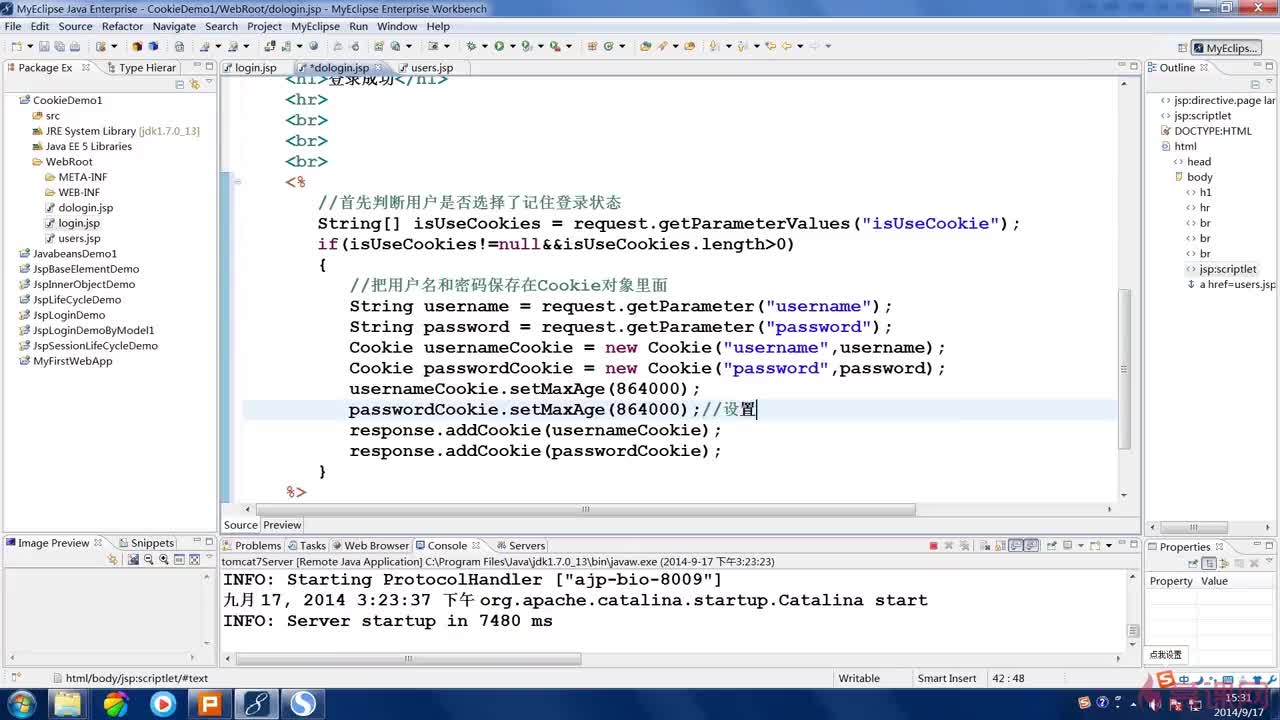
Task: Close the dologin.jsp editor tab
Action: [x=379, y=68]
